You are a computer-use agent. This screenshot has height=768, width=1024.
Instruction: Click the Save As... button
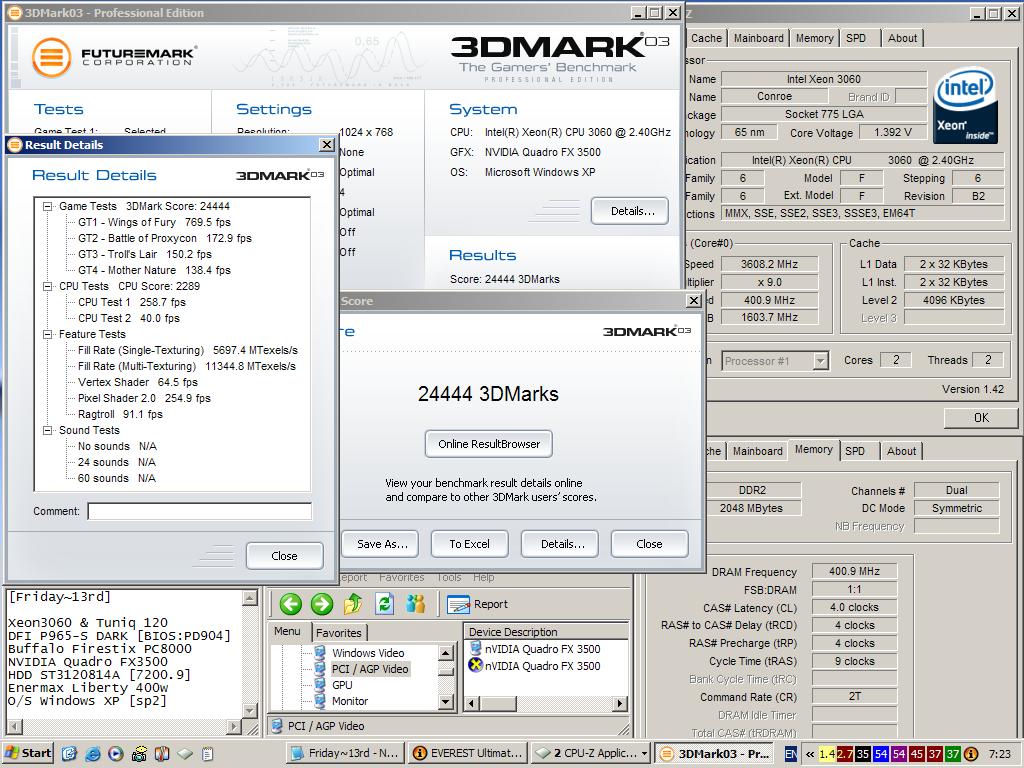tap(382, 544)
